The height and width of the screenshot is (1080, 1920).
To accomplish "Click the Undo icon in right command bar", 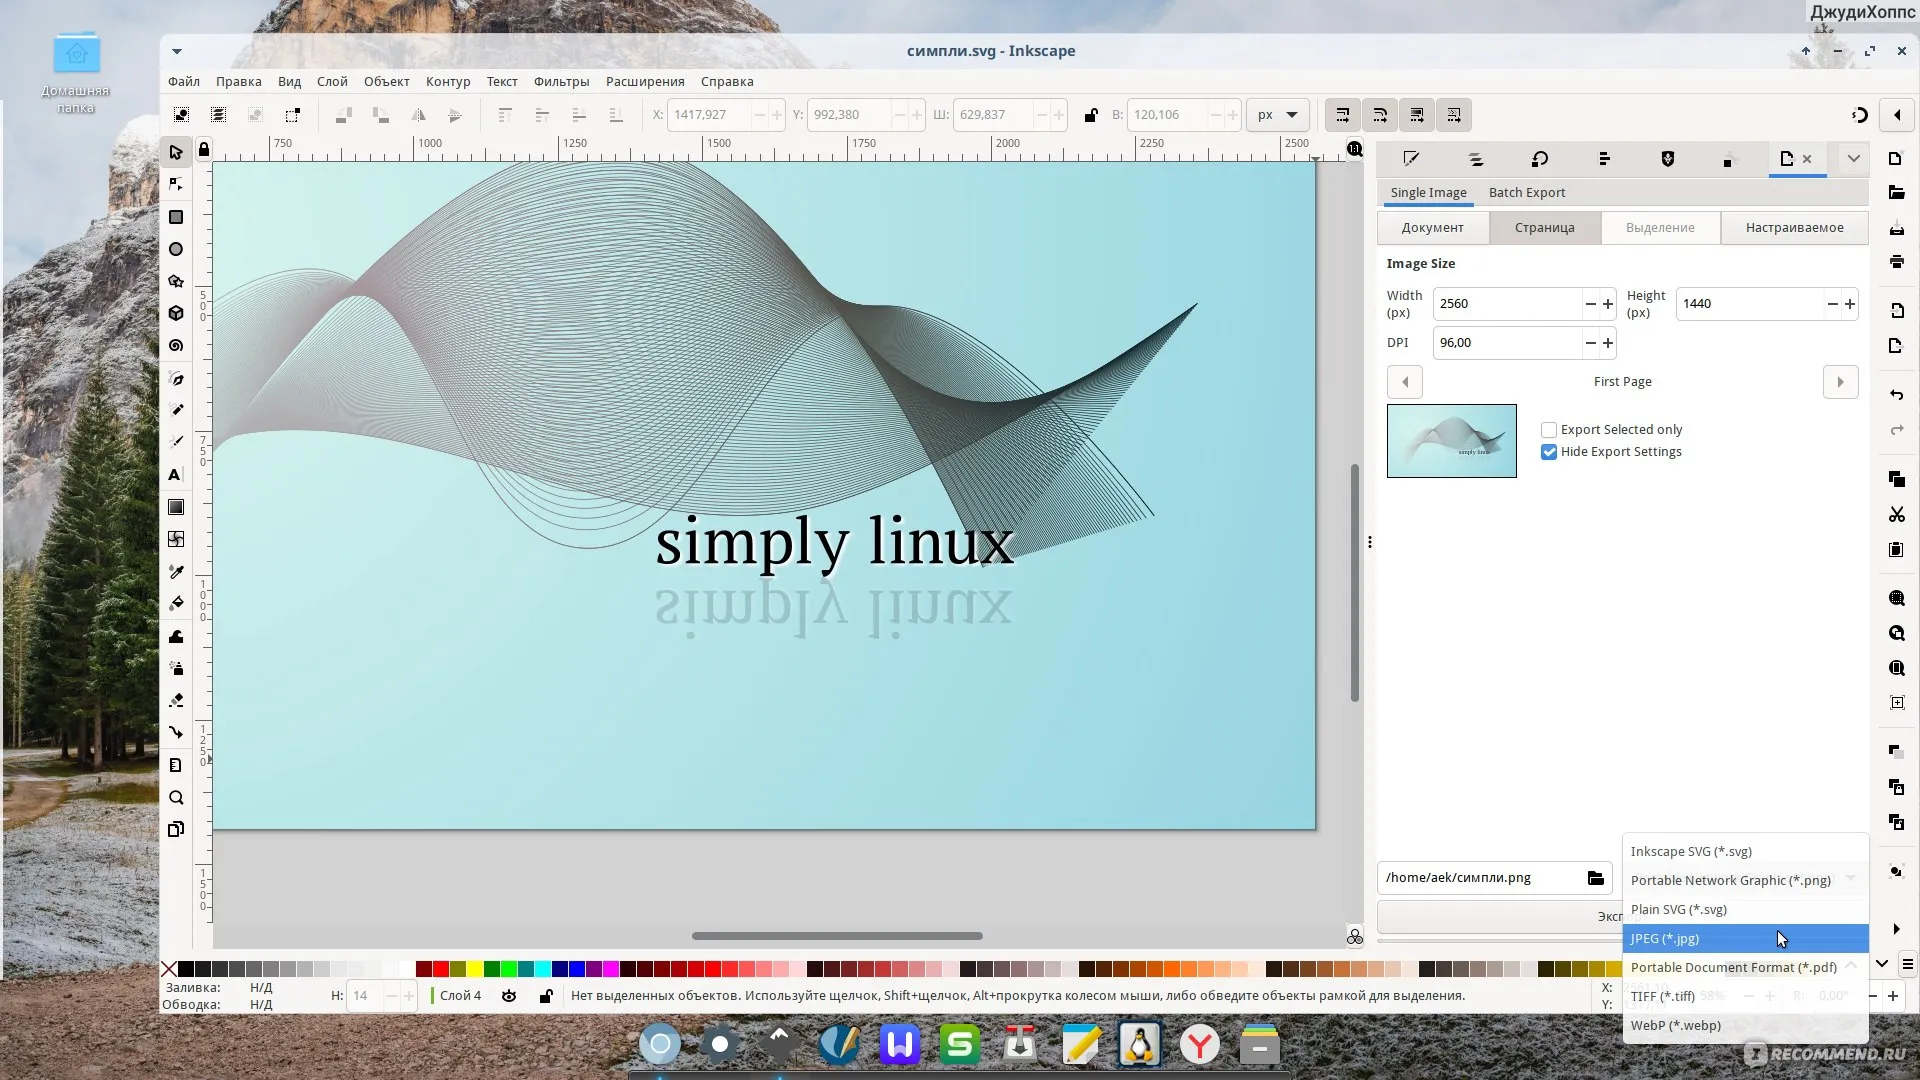I will click(1896, 395).
